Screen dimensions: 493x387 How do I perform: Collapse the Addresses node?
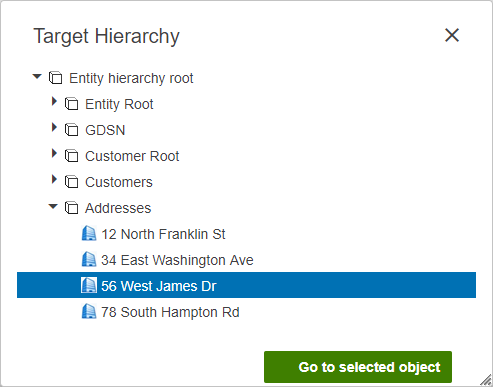pyautogui.click(x=53, y=207)
